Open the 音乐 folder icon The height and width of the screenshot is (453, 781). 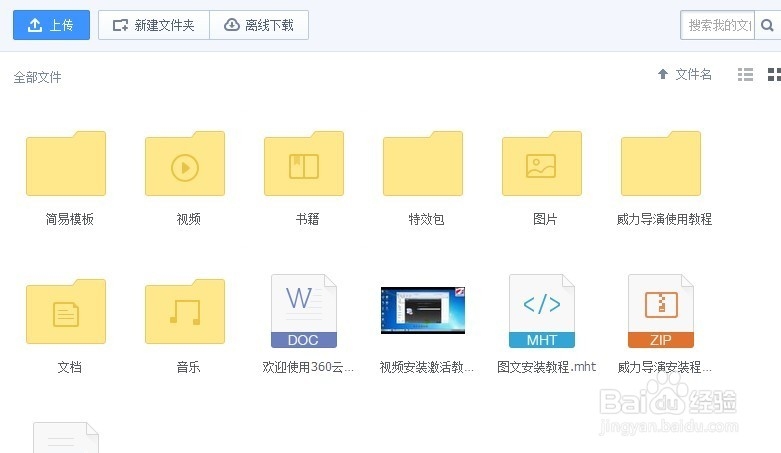tap(185, 311)
